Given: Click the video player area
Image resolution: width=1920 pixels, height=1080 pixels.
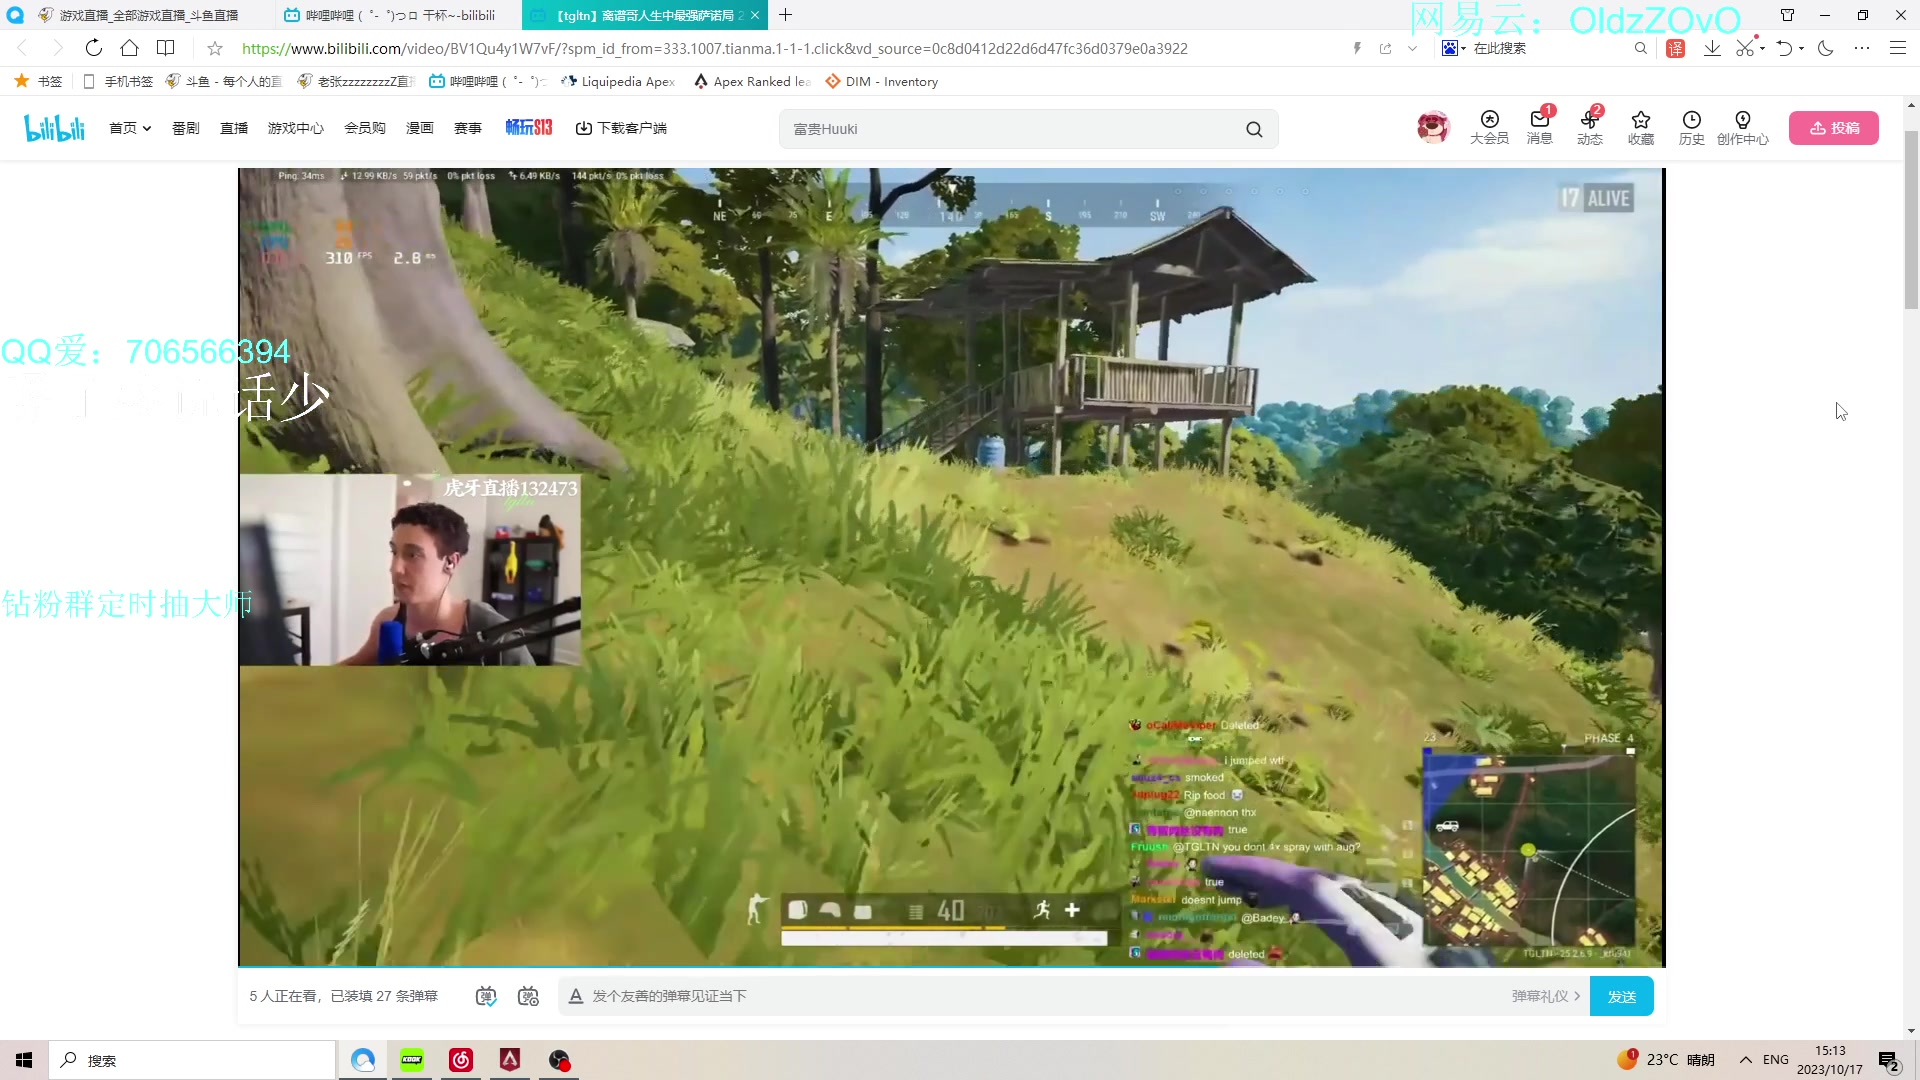Looking at the screenshot, I should pos(951,567).
